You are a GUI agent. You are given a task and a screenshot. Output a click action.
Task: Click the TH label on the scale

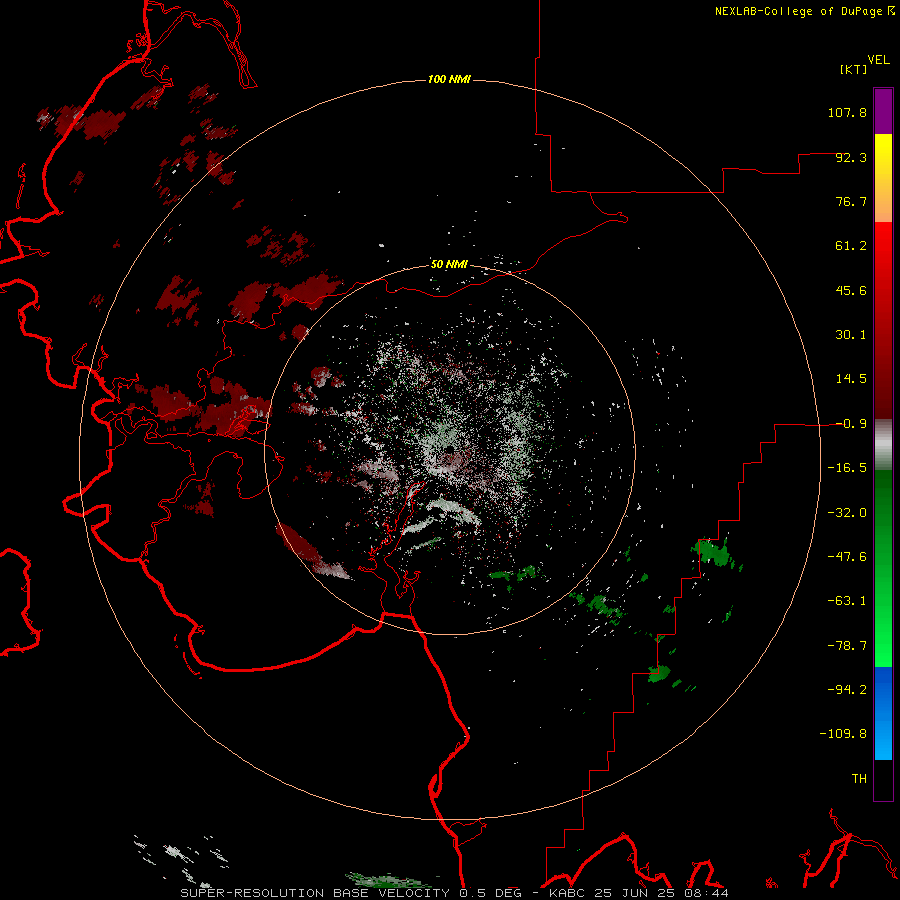859,779
